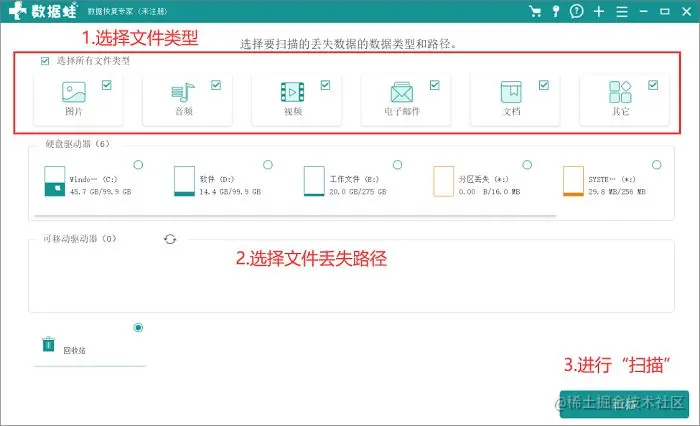Viewport: 700px width, 426px height.
Task: Minimize the window
Action: (x=643, y=11)
